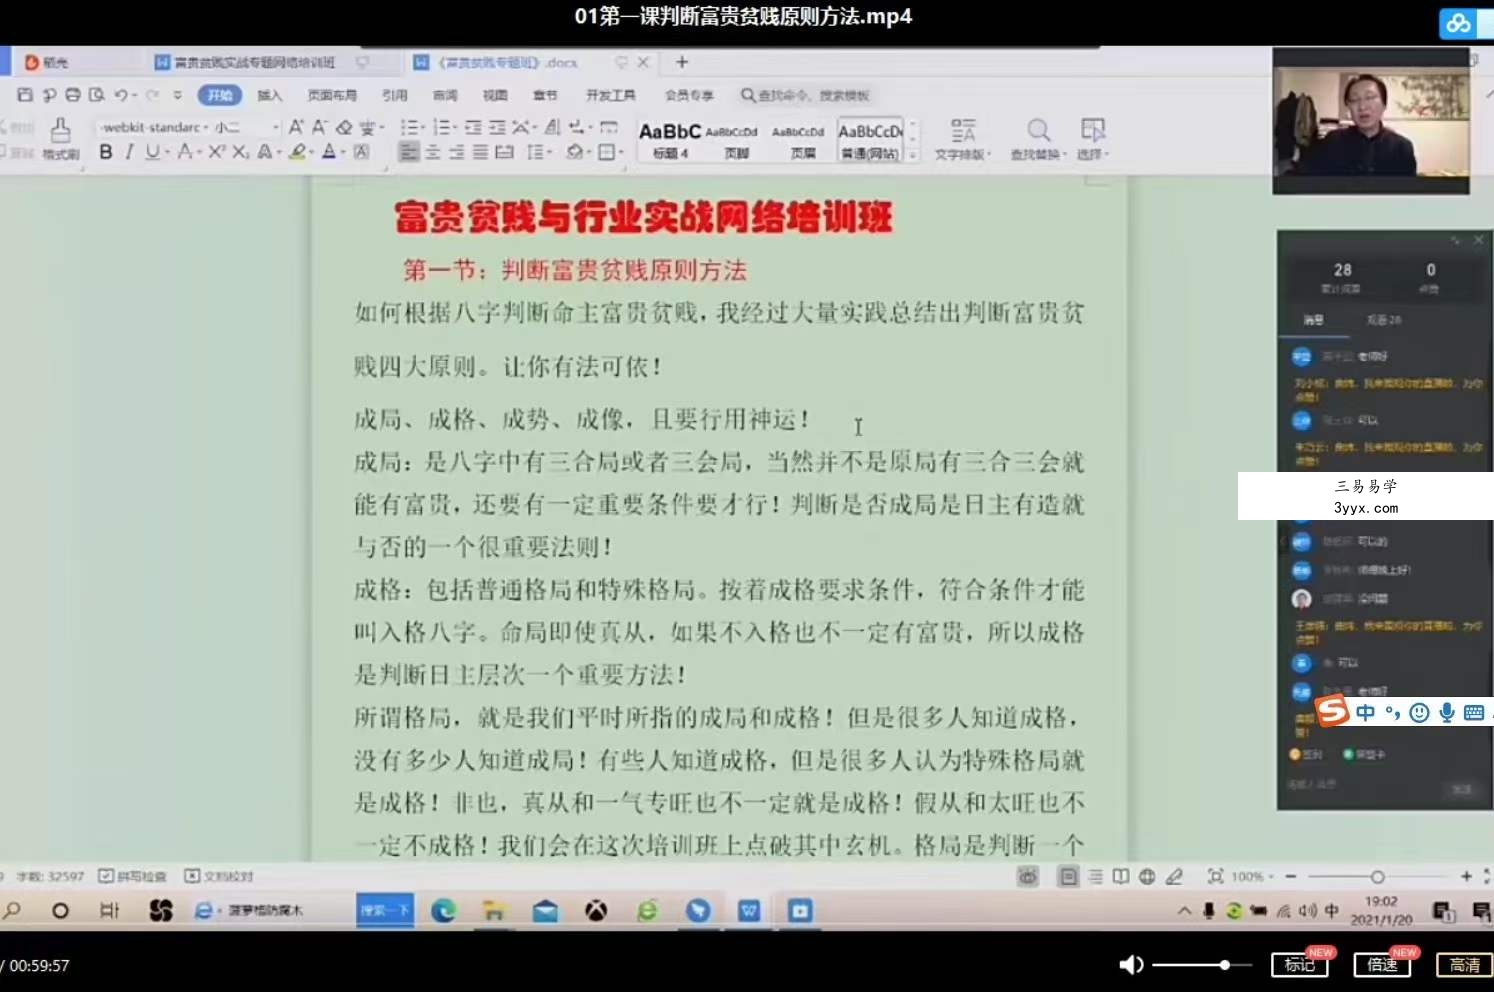Open playback speed options in video player
Viewport: 1494px width, 992px height.
1382,965
